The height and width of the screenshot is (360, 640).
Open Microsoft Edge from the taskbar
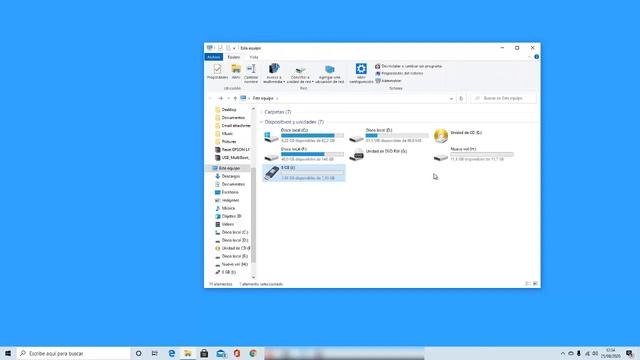click(171, 353)
